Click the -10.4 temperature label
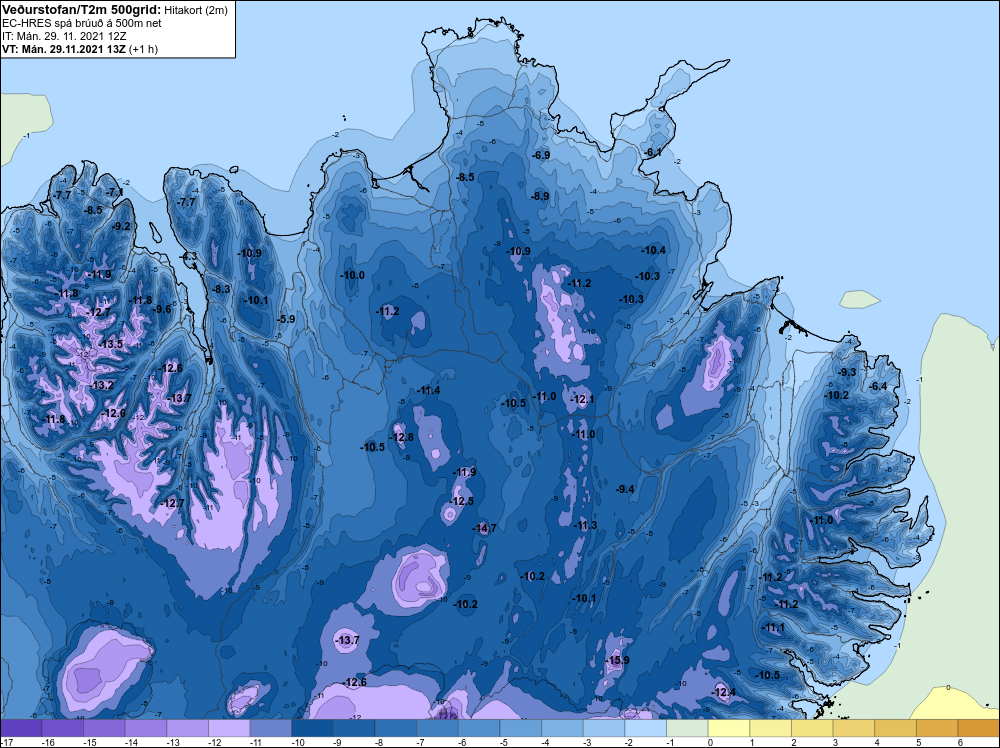 pos(654,251)
